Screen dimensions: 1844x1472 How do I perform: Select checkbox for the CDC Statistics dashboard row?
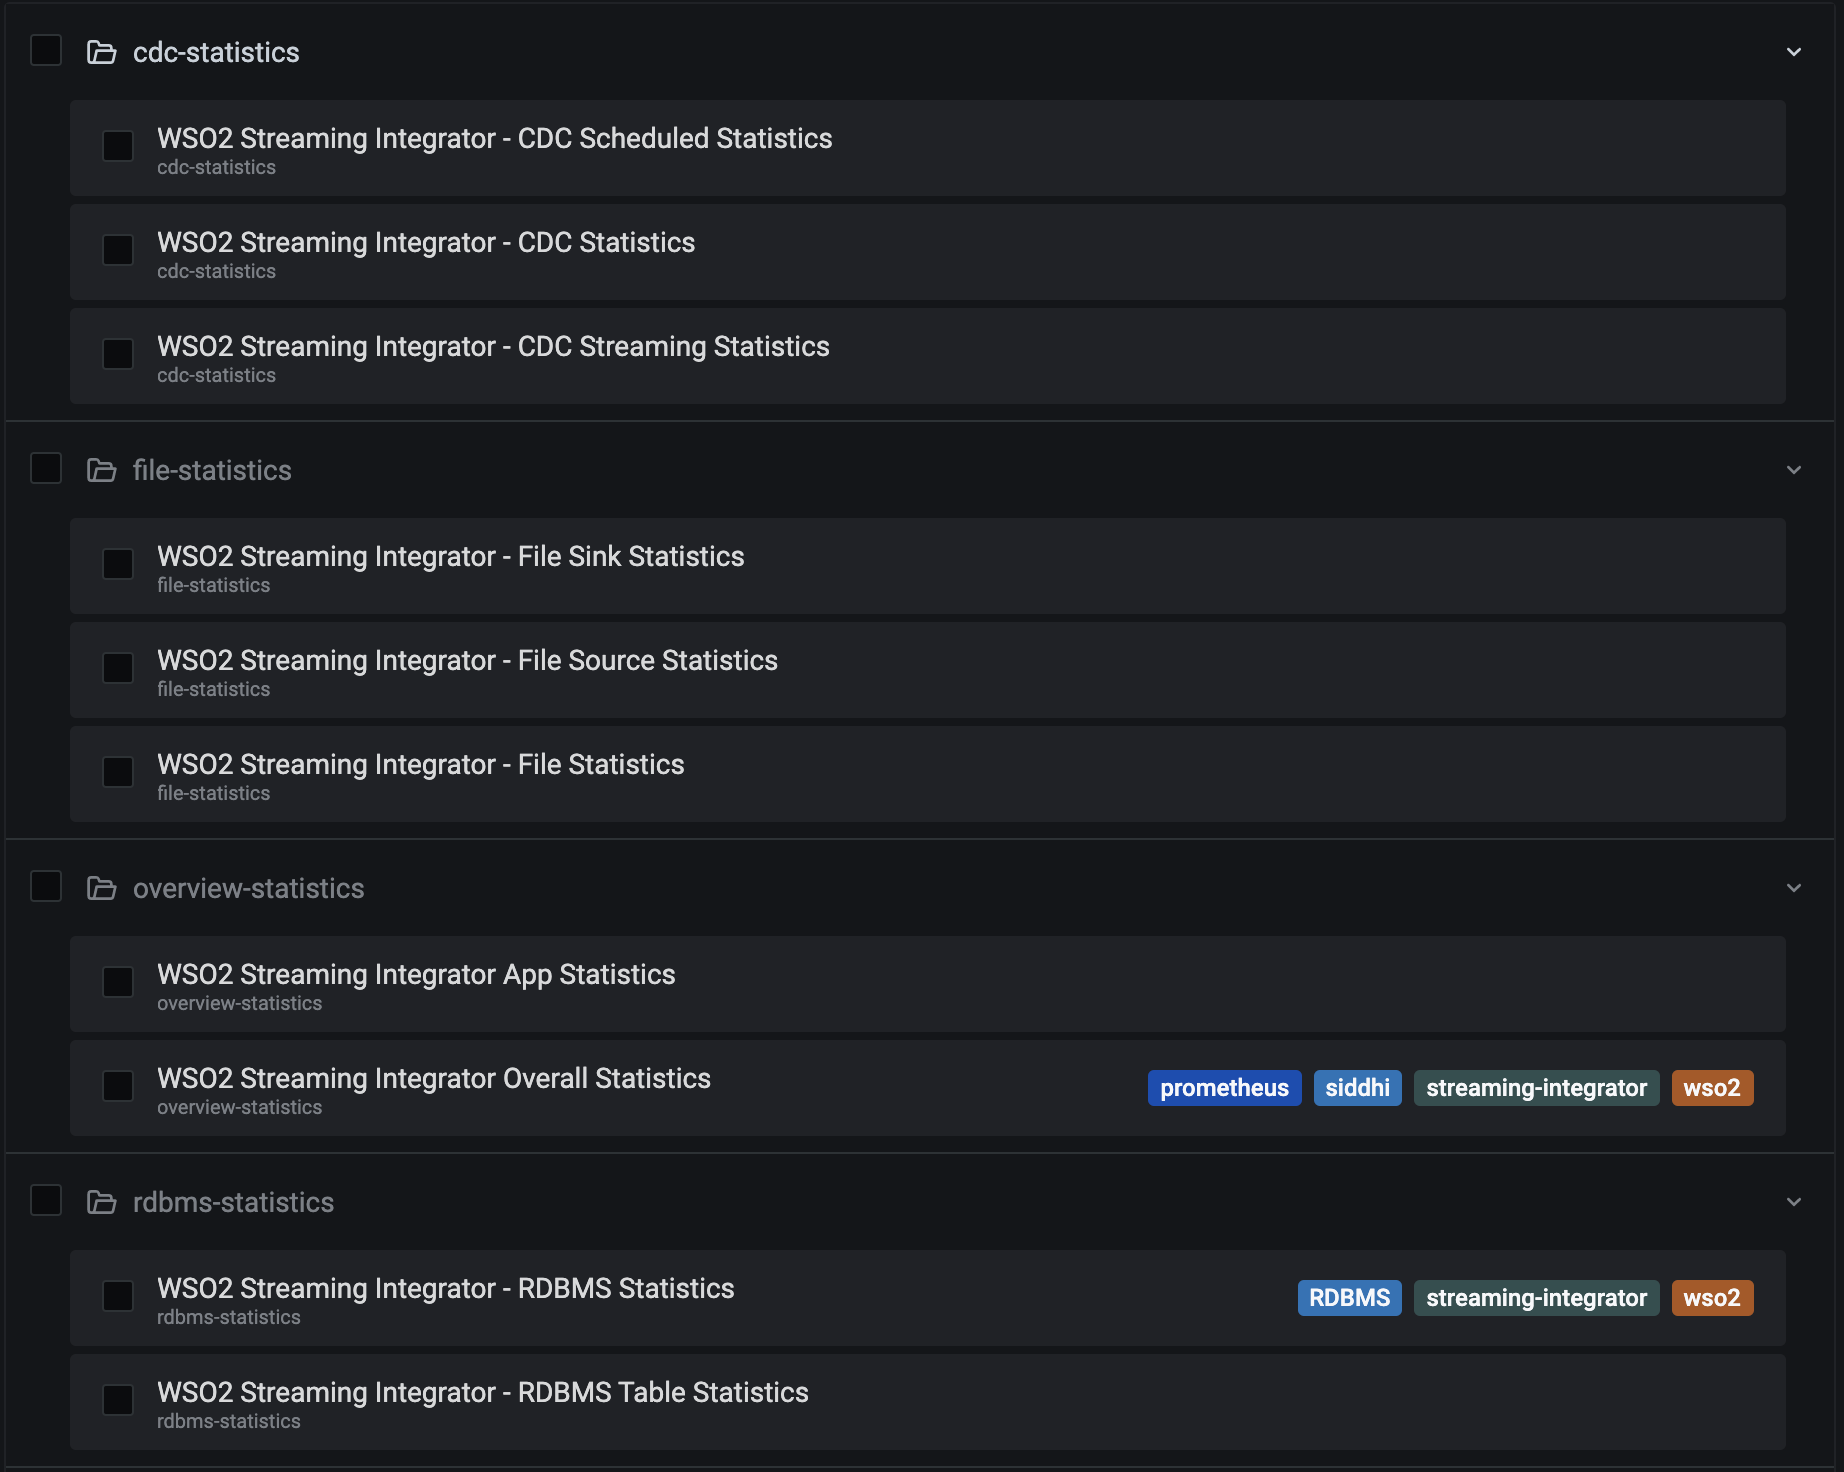click(x=118, y=250)
